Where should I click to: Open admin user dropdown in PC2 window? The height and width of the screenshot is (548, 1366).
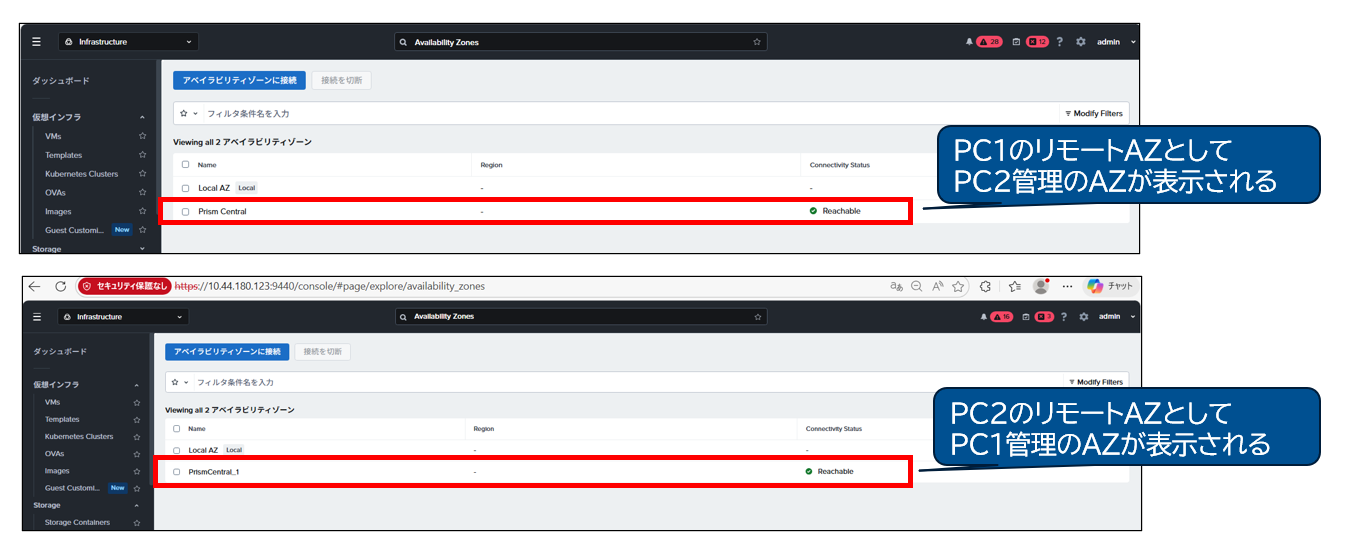tap(1118, 317)
